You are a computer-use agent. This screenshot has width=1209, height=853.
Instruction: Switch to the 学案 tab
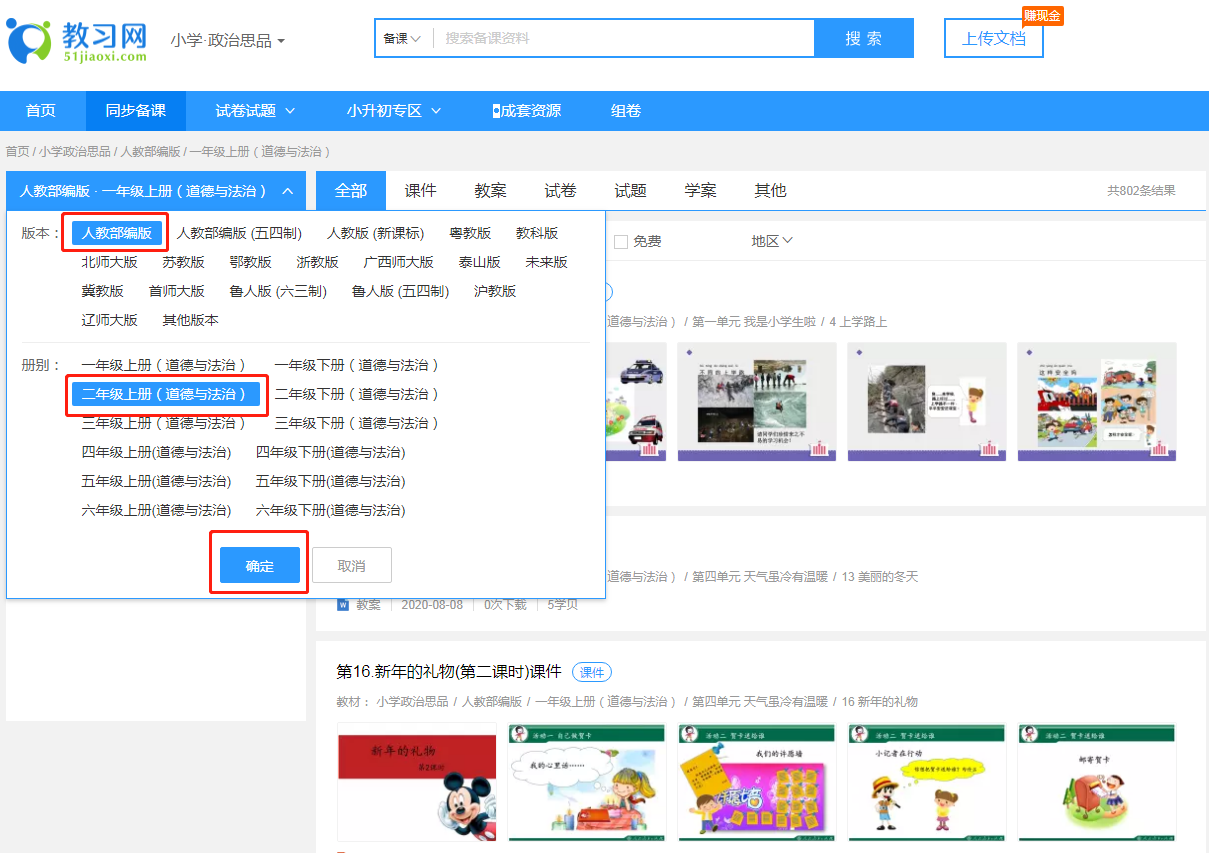click(701, 190)
